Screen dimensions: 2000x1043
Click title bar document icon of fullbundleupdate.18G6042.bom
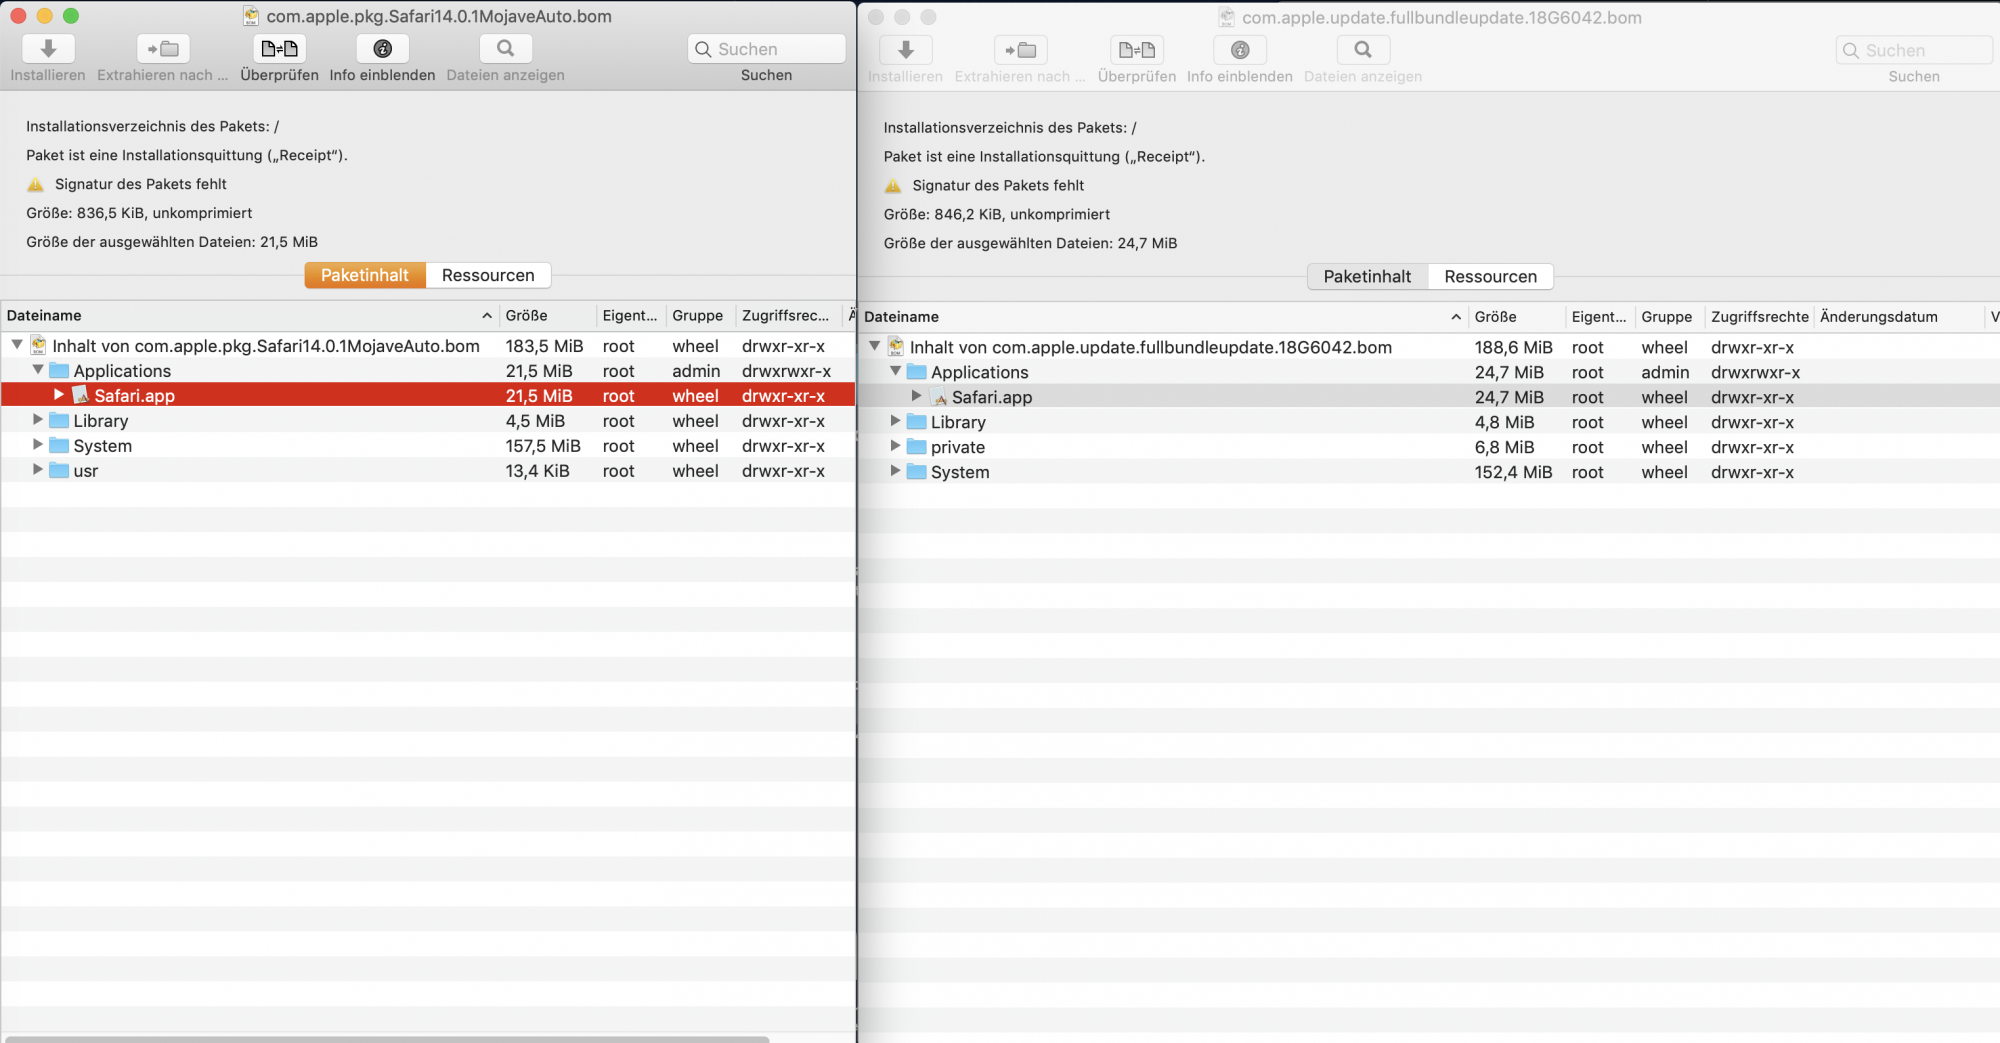point(1226,17)
